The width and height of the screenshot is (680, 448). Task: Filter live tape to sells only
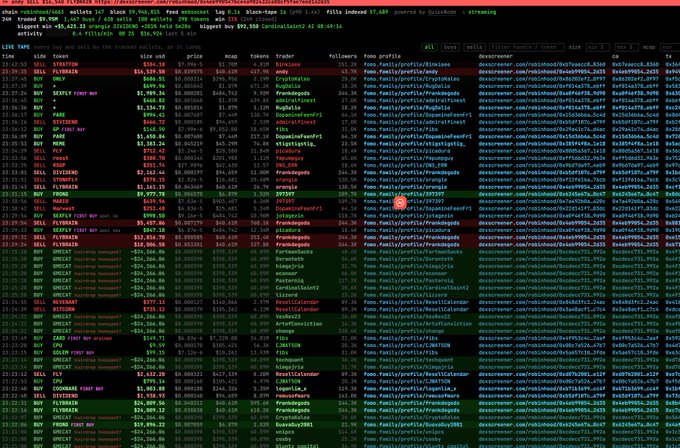click(474, 47)
